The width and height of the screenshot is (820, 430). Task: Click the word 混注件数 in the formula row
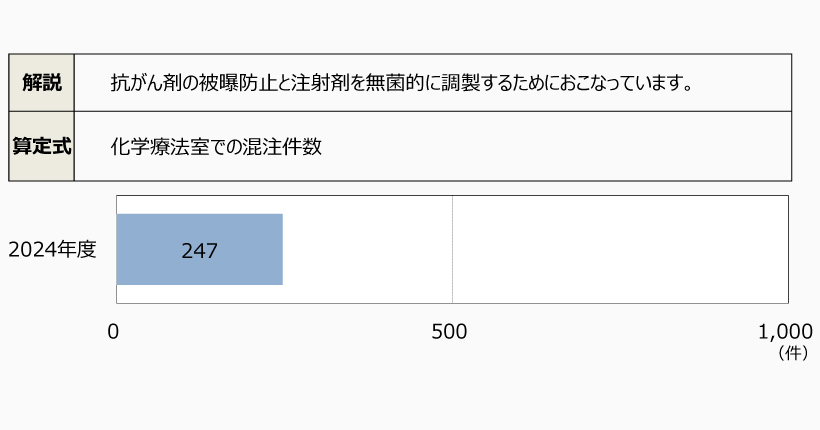[x=286, y=146]
